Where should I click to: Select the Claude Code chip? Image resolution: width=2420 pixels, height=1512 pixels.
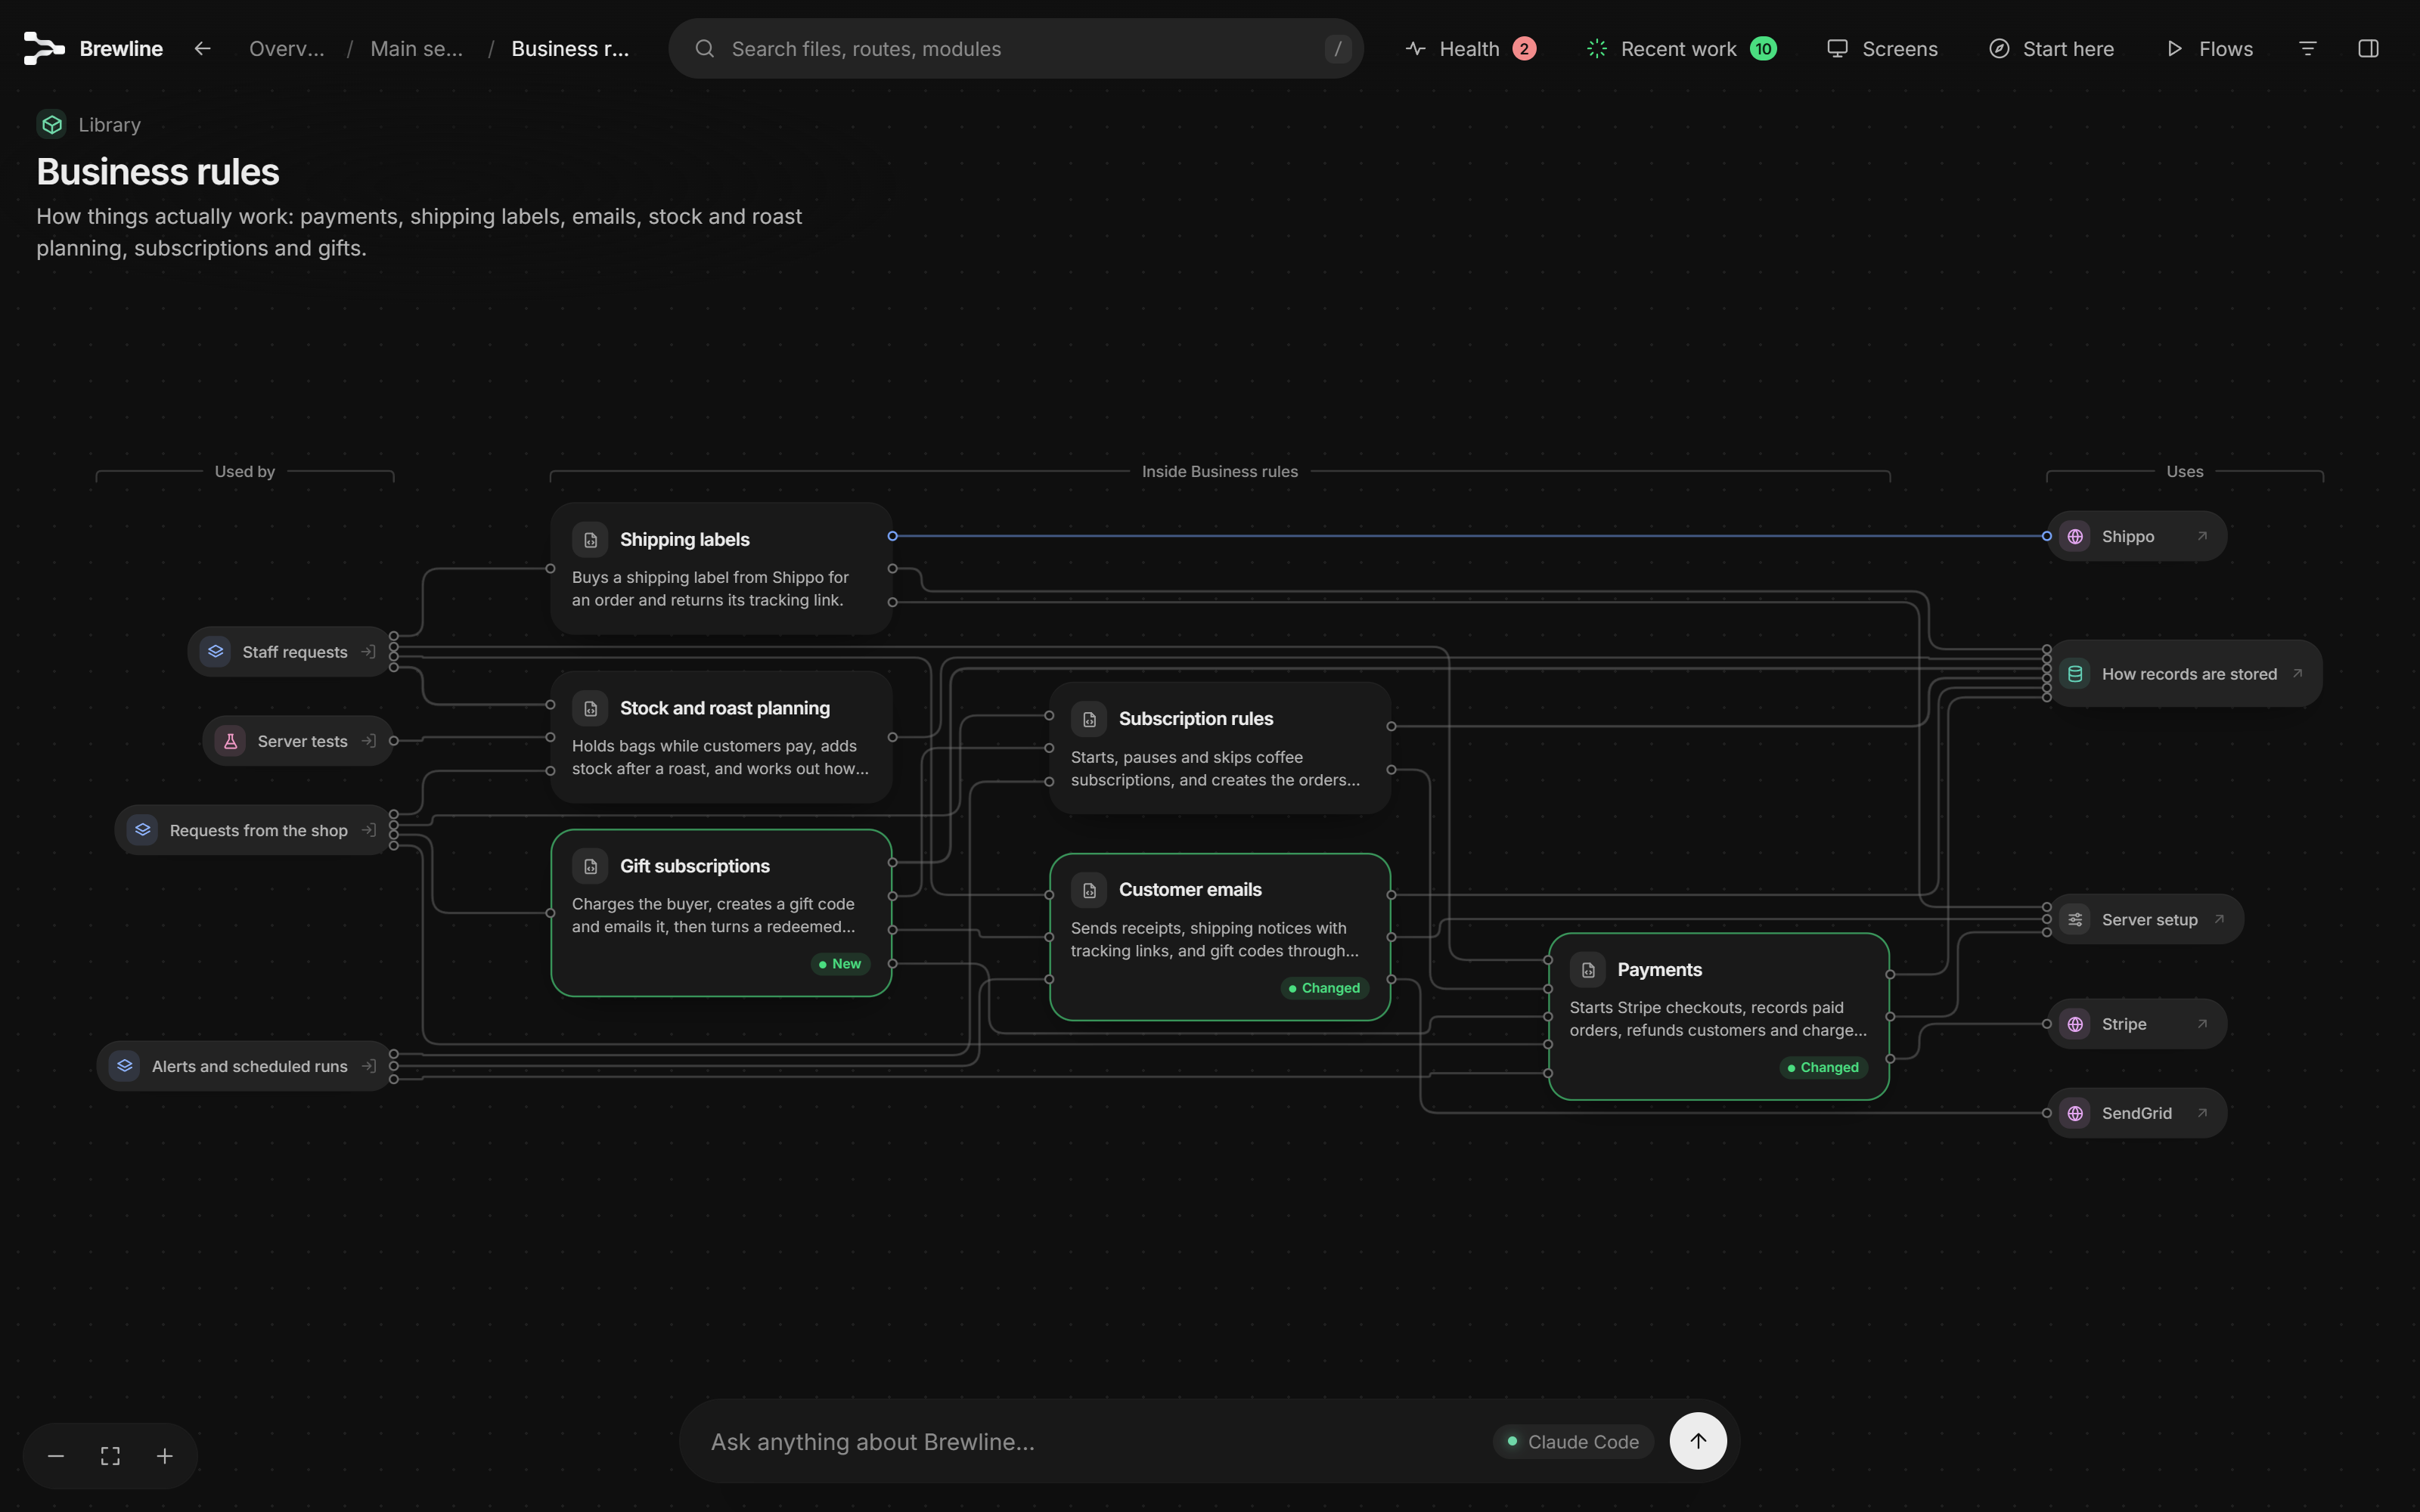pyautogui.click(x=1573, y=1442)
